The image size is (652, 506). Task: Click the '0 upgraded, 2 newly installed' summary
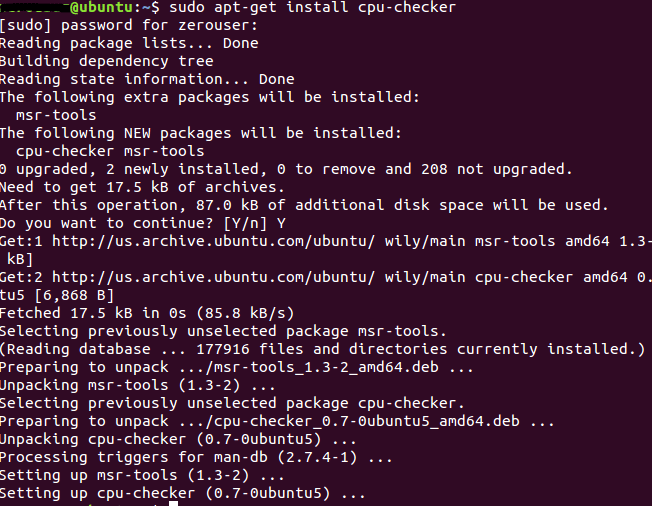point(286,169)
